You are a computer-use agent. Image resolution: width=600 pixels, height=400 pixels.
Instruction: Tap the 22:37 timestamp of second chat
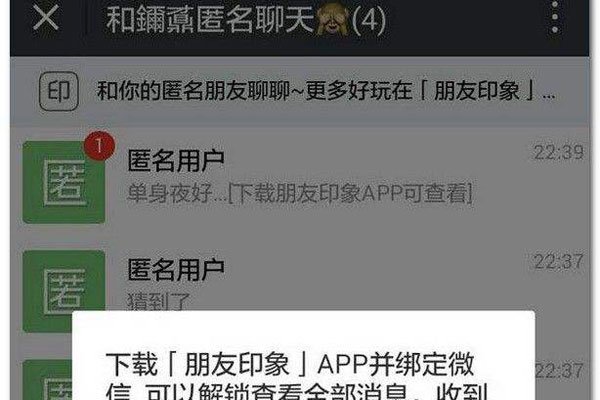click(558, 262)
